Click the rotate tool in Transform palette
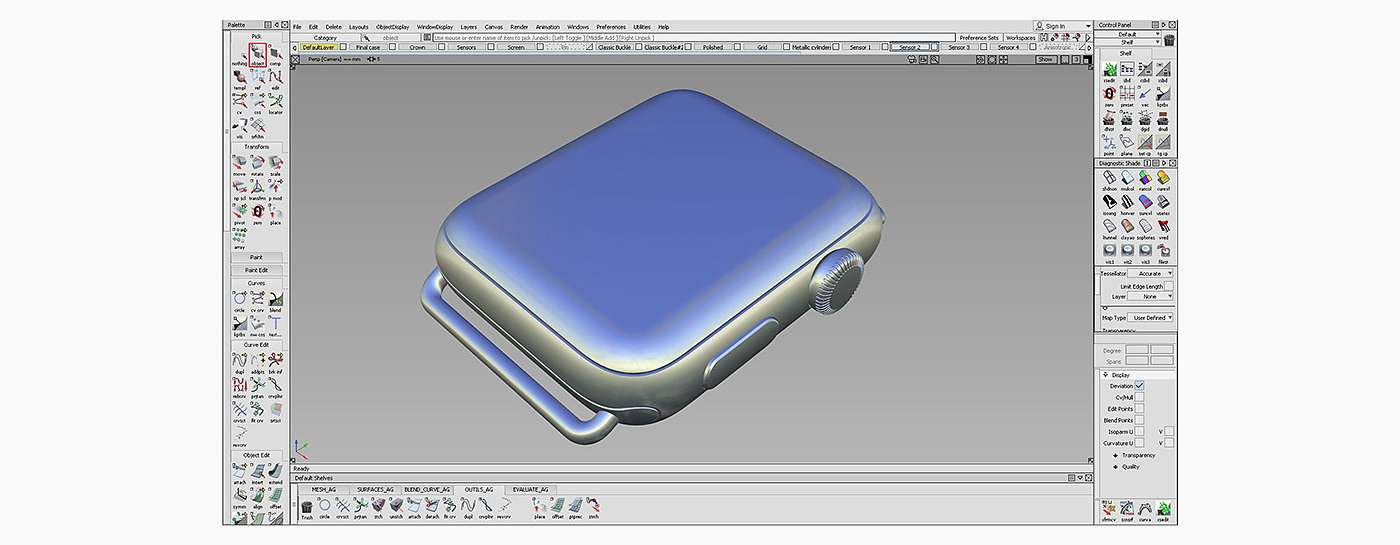The width and height of the screenshot is (1400, 545). coord(257,162)
